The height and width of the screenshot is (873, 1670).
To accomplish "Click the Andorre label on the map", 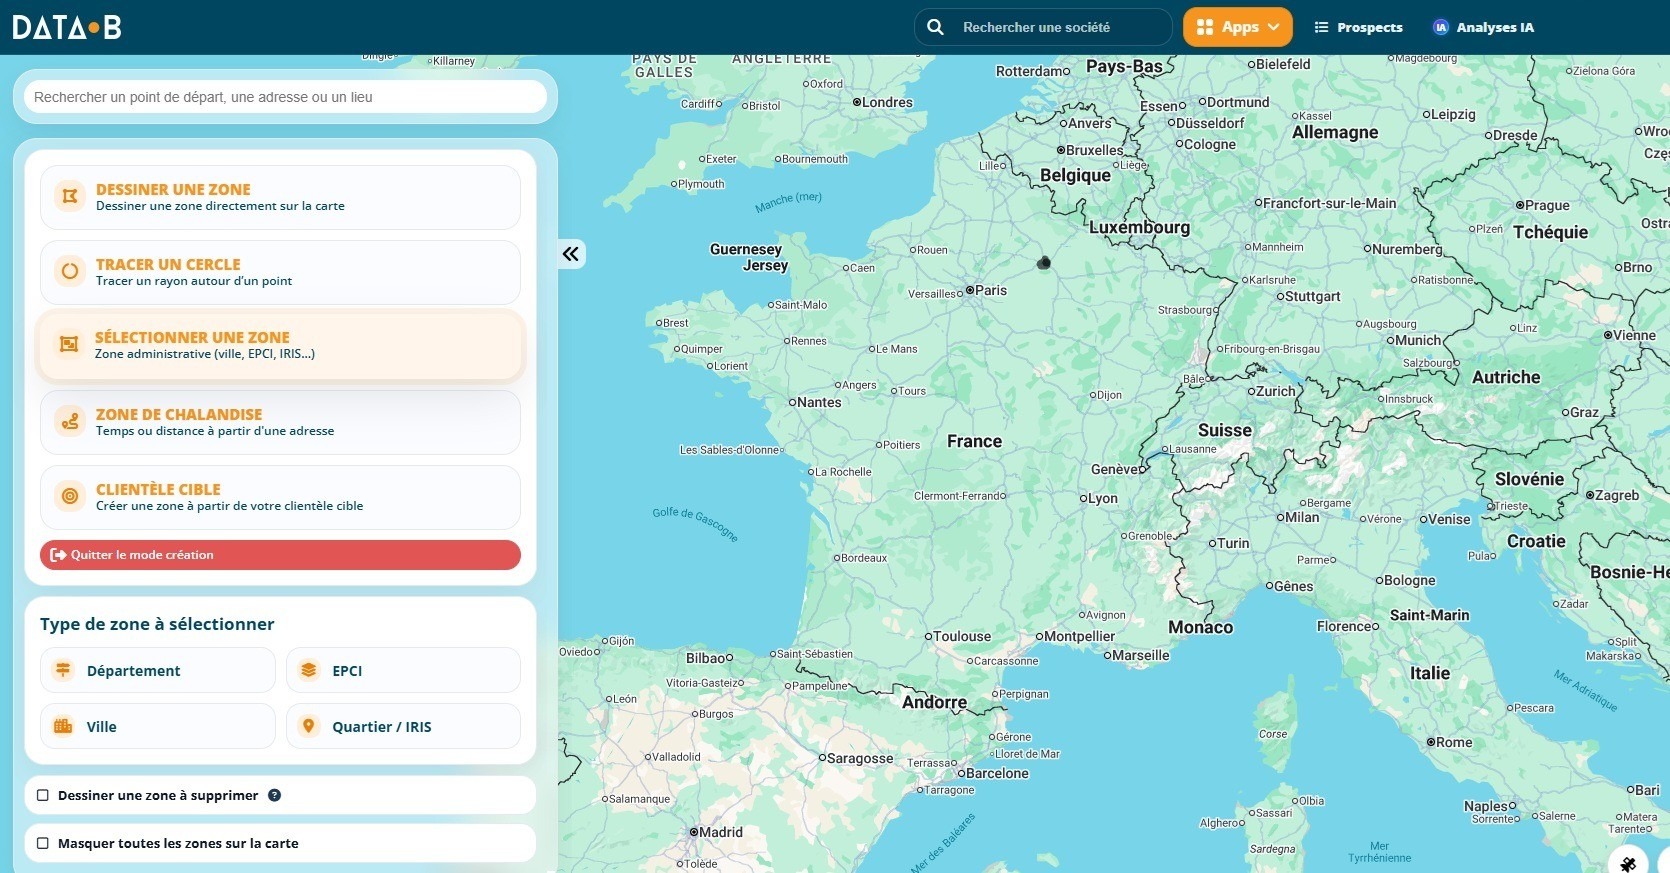I will point(934,702).
